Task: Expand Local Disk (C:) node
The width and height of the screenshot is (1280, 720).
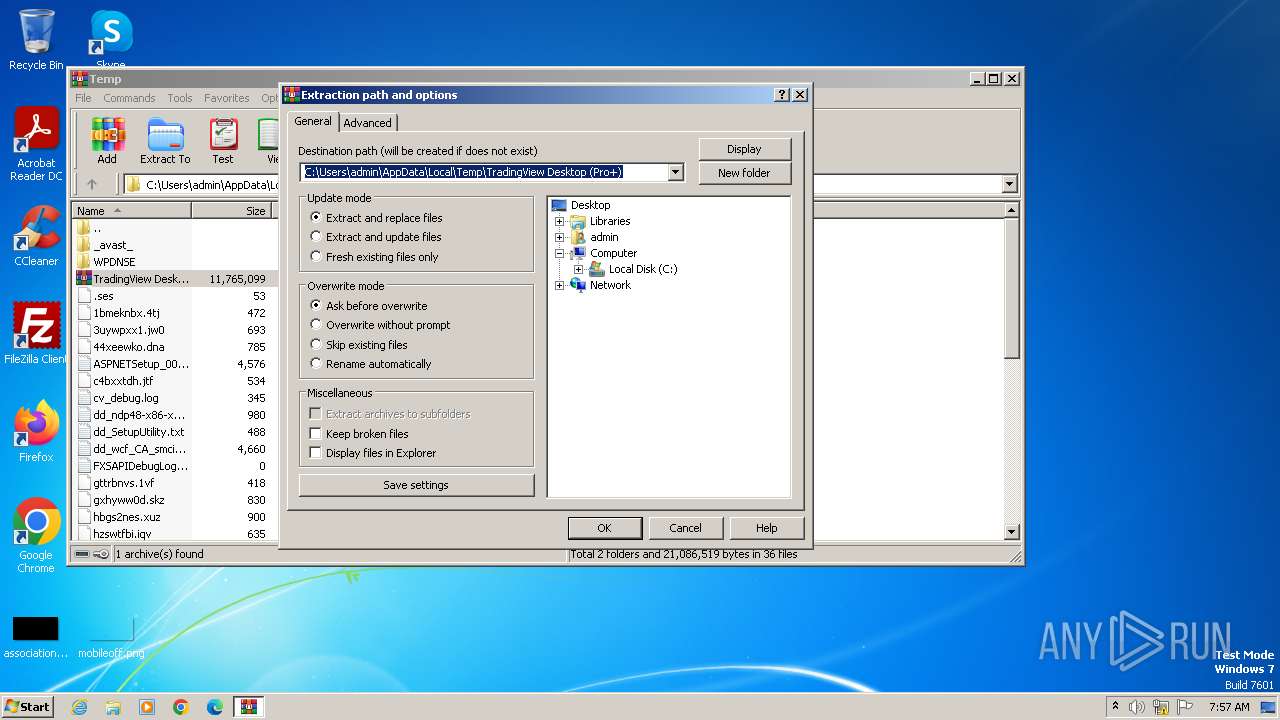Action: (x=578, y=269)
